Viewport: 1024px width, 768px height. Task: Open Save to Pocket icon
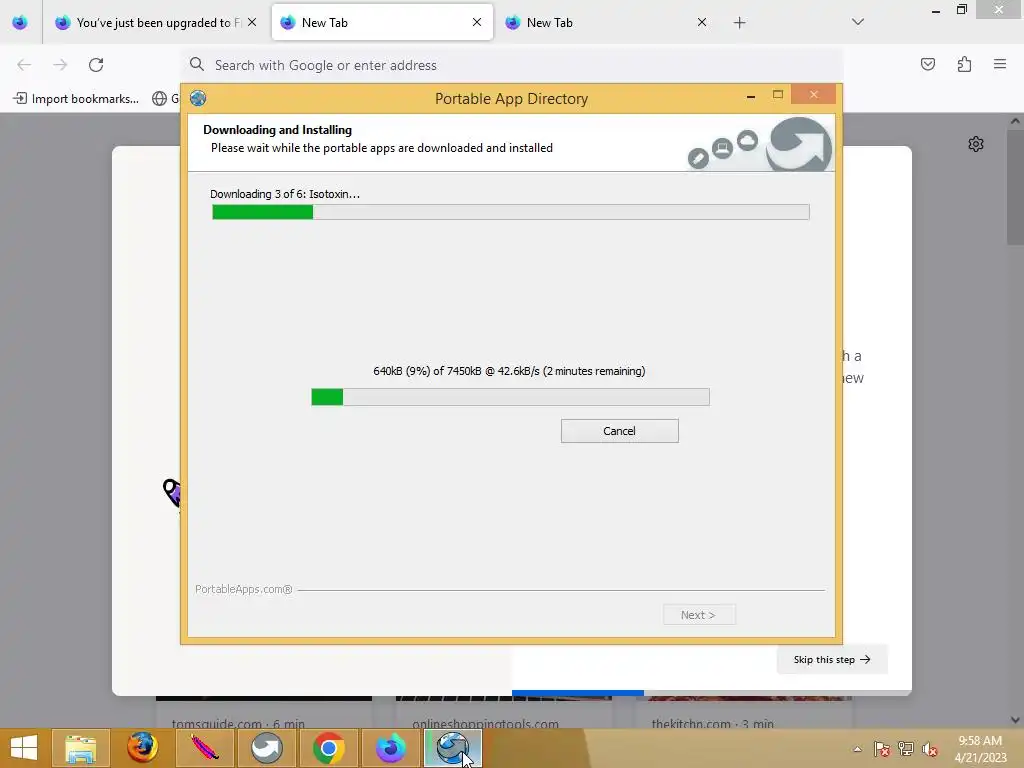coord(927,64)
